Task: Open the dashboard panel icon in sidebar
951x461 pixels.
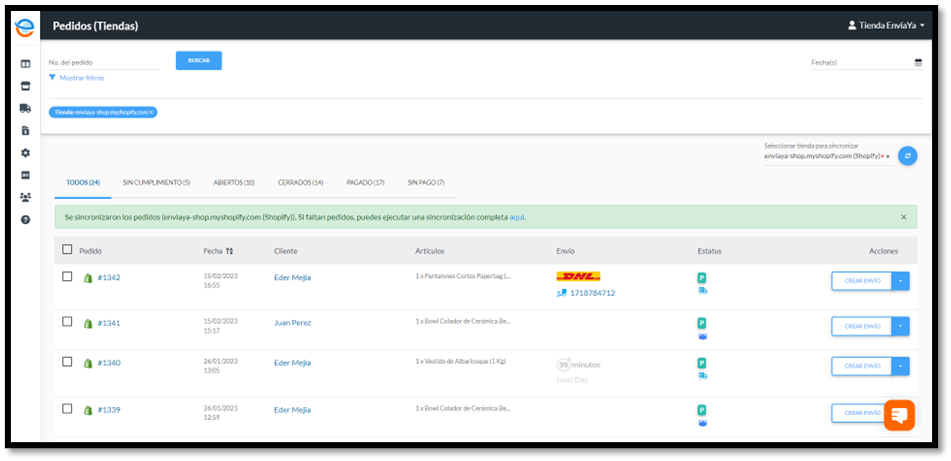Action: [x=25, y=63]
